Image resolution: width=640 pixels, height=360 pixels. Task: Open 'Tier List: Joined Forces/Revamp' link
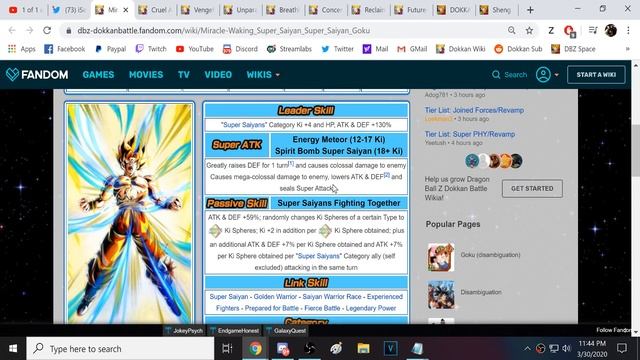[x=474, y=110]
